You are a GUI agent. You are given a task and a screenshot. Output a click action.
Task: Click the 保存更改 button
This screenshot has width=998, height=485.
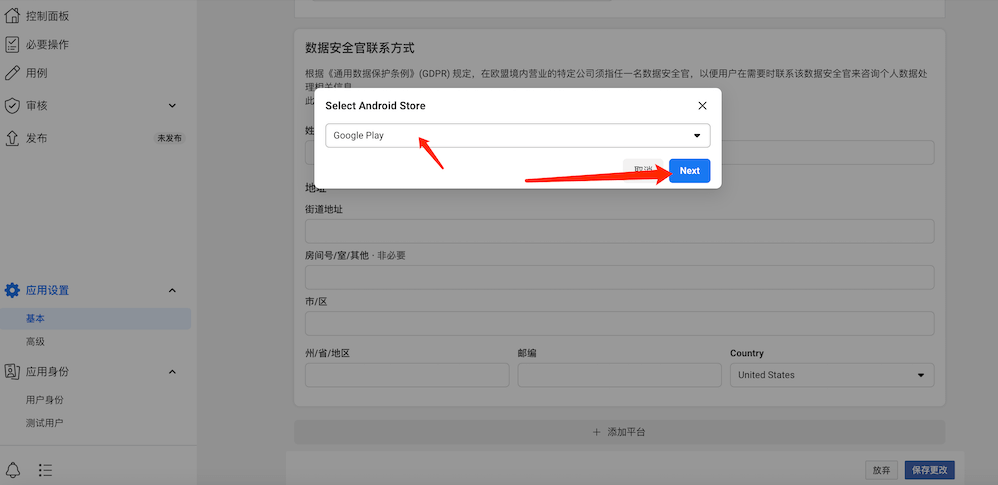929,469
